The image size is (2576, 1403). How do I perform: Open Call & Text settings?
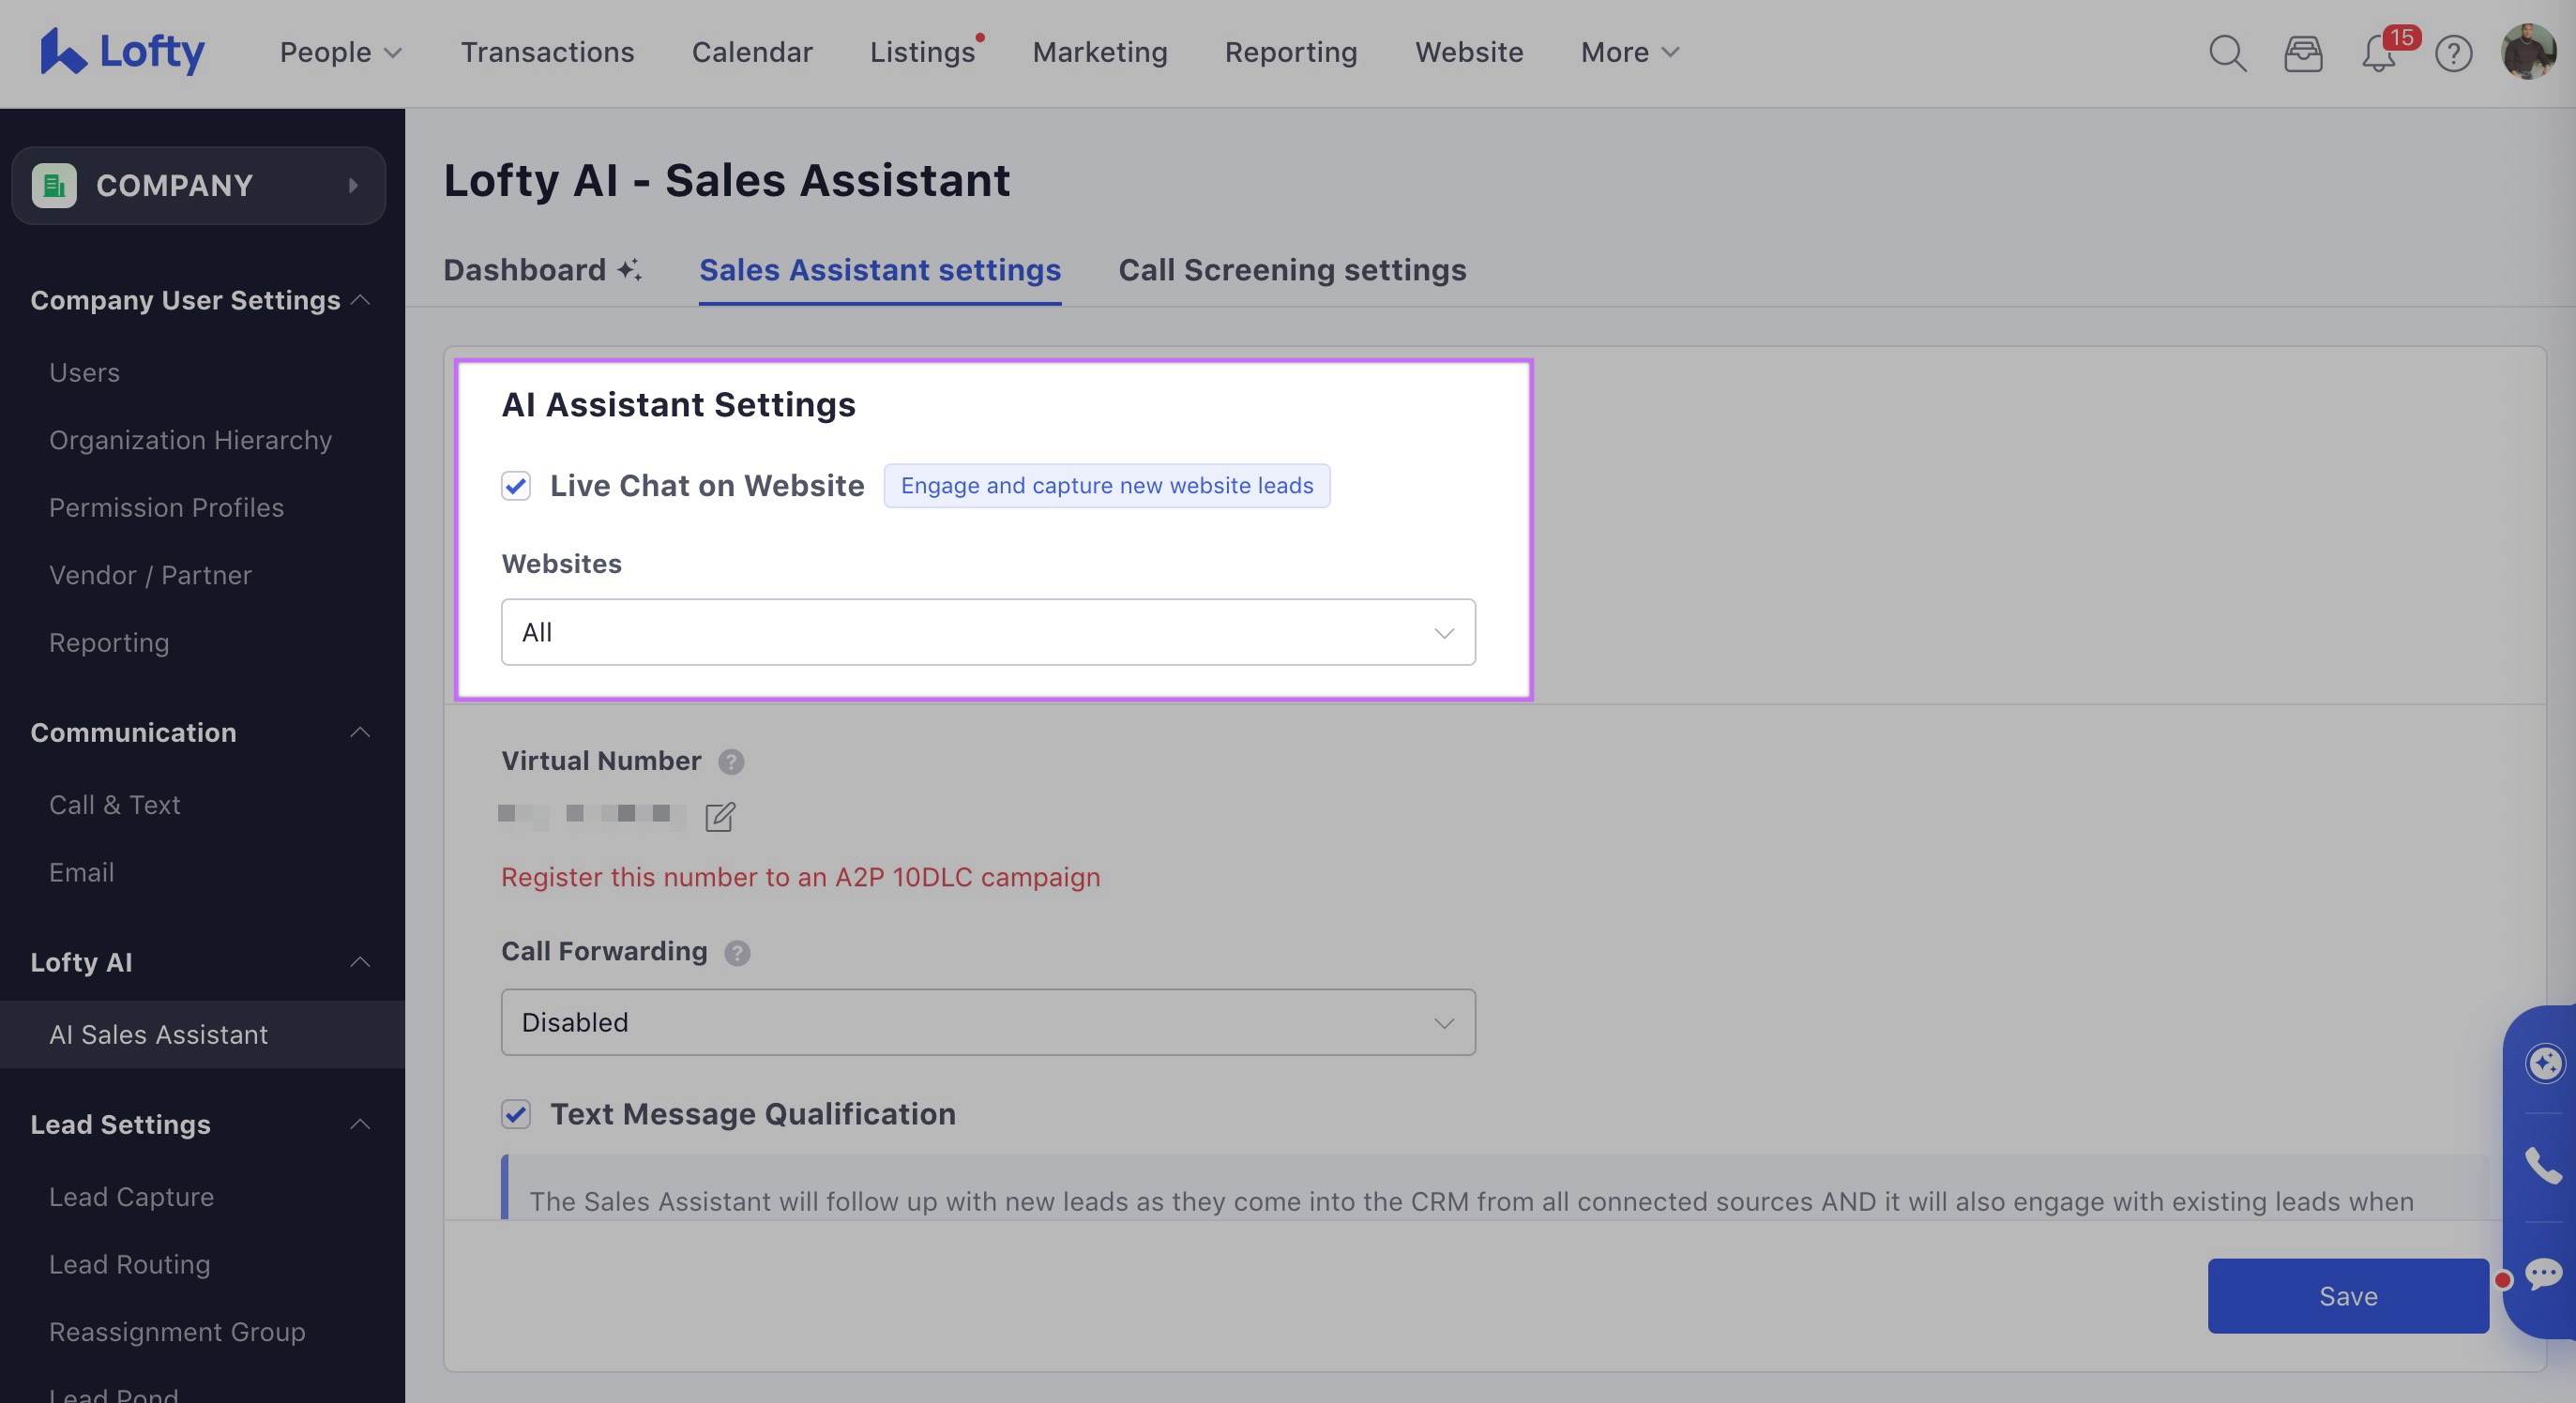coord(115,804)
